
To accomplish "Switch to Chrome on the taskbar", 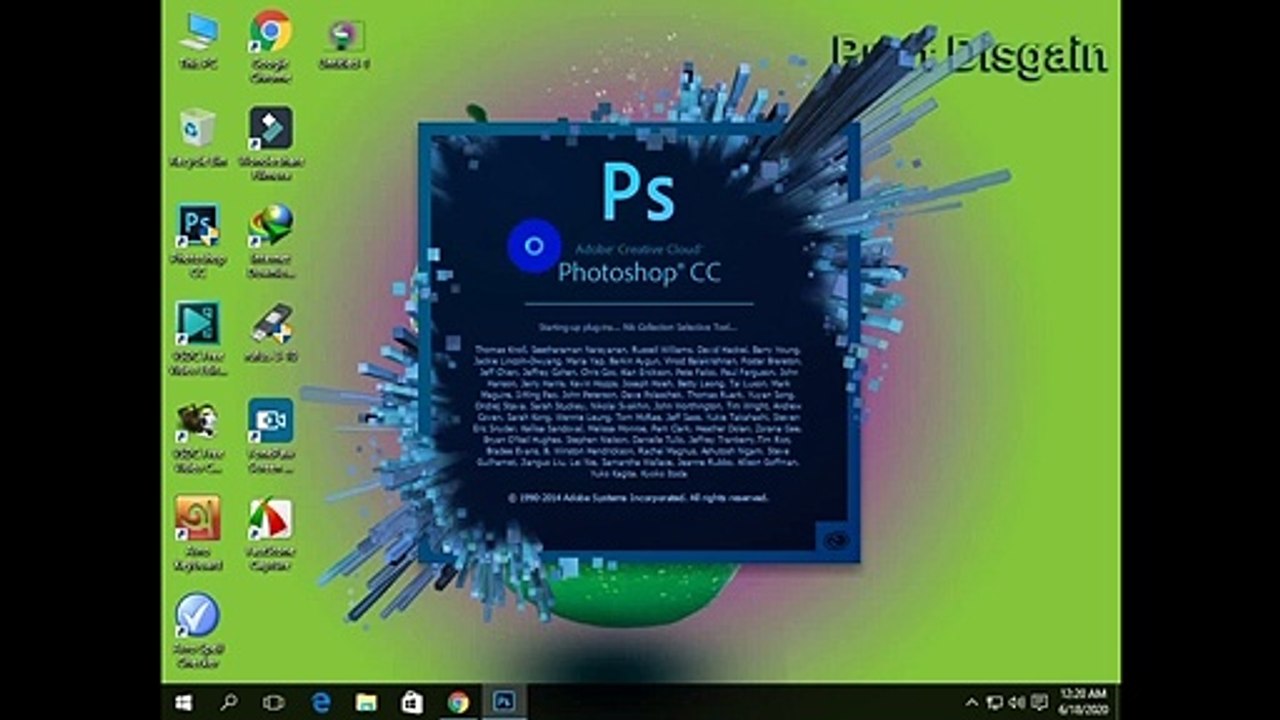I will click(458, 702).
